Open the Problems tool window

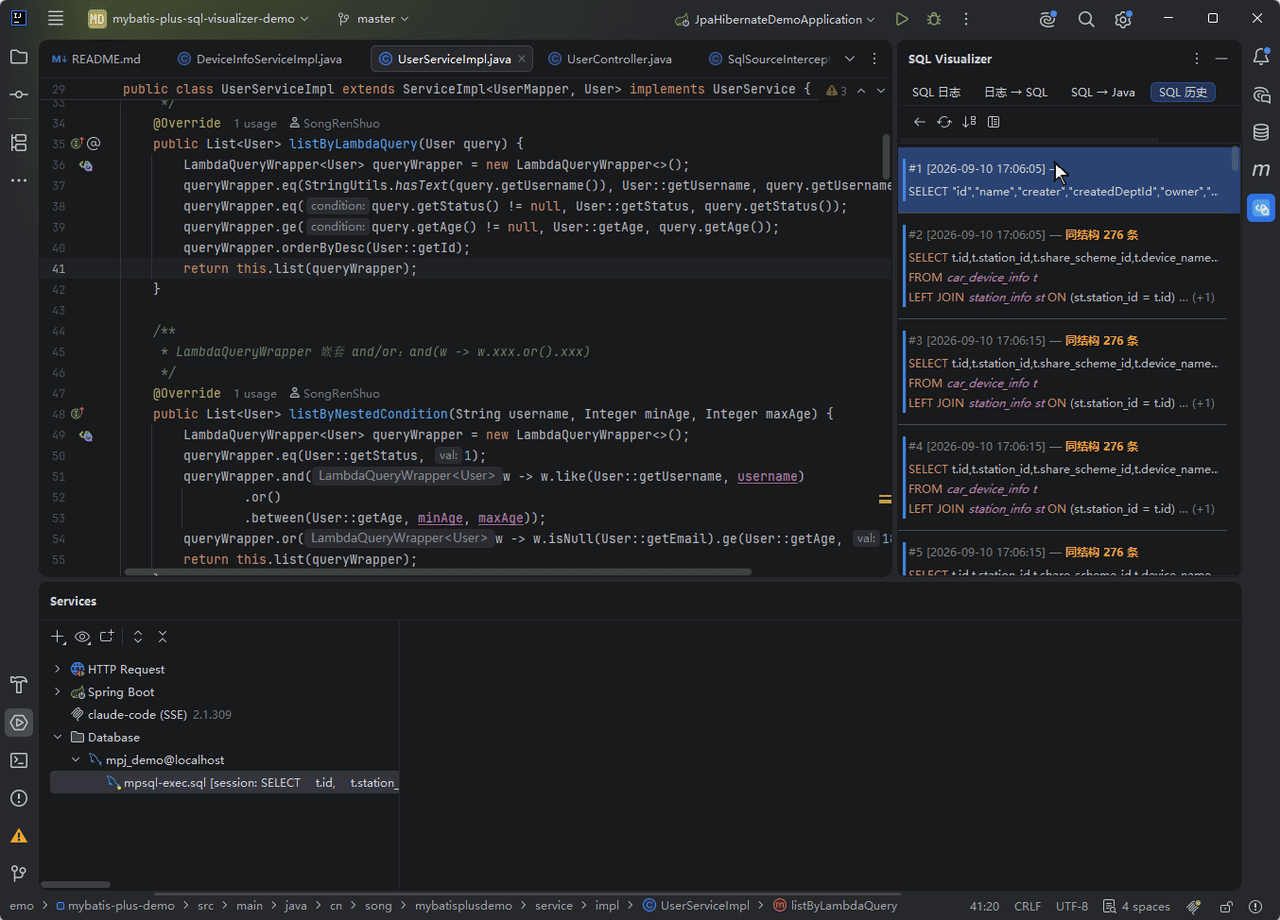coord(19,798)
